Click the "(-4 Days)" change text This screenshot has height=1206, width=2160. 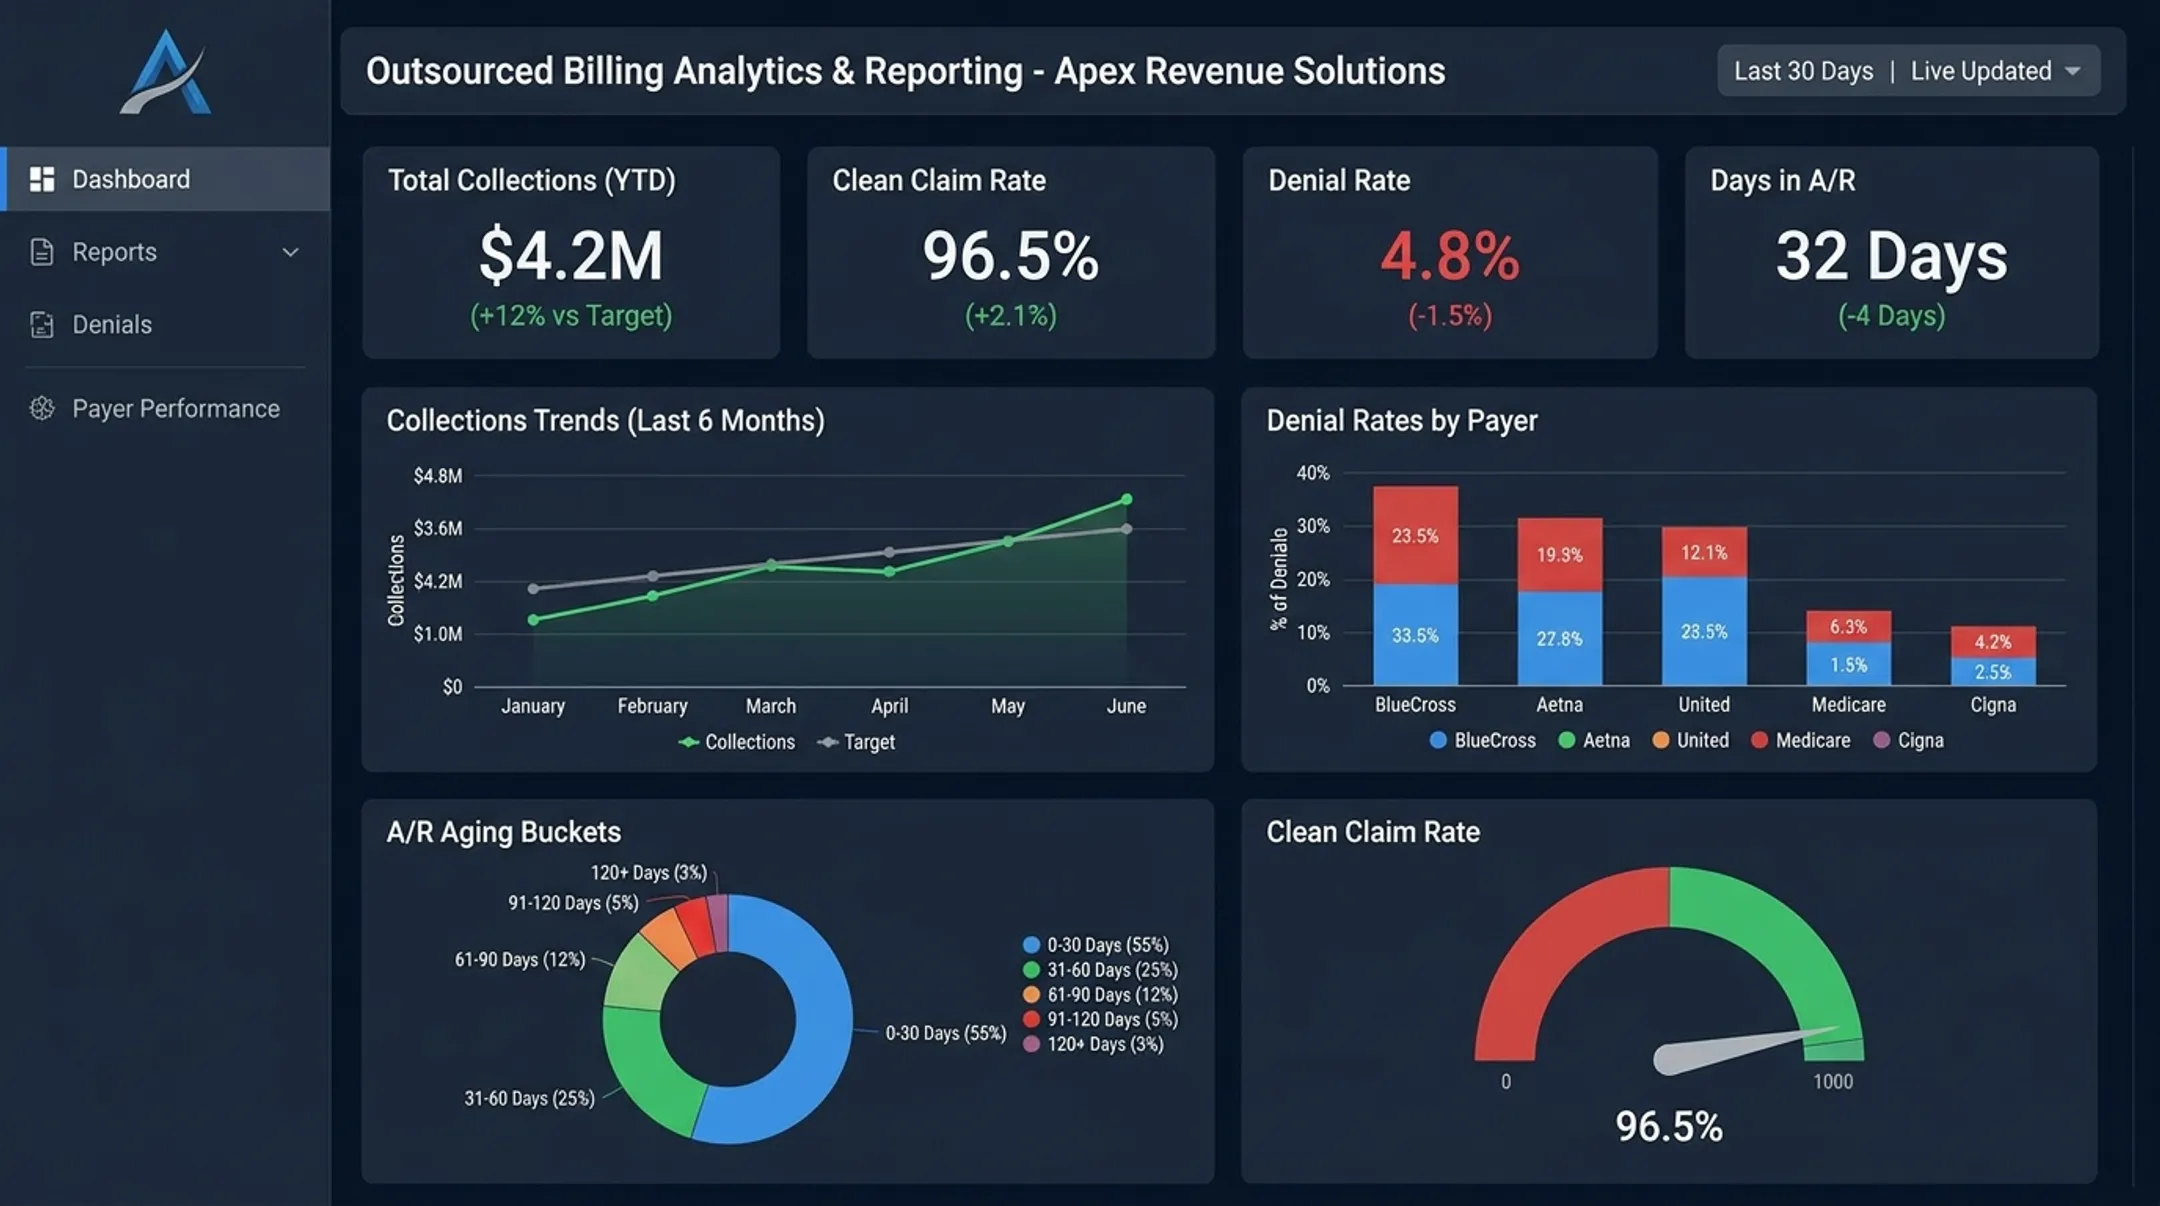coord(1891,316)
